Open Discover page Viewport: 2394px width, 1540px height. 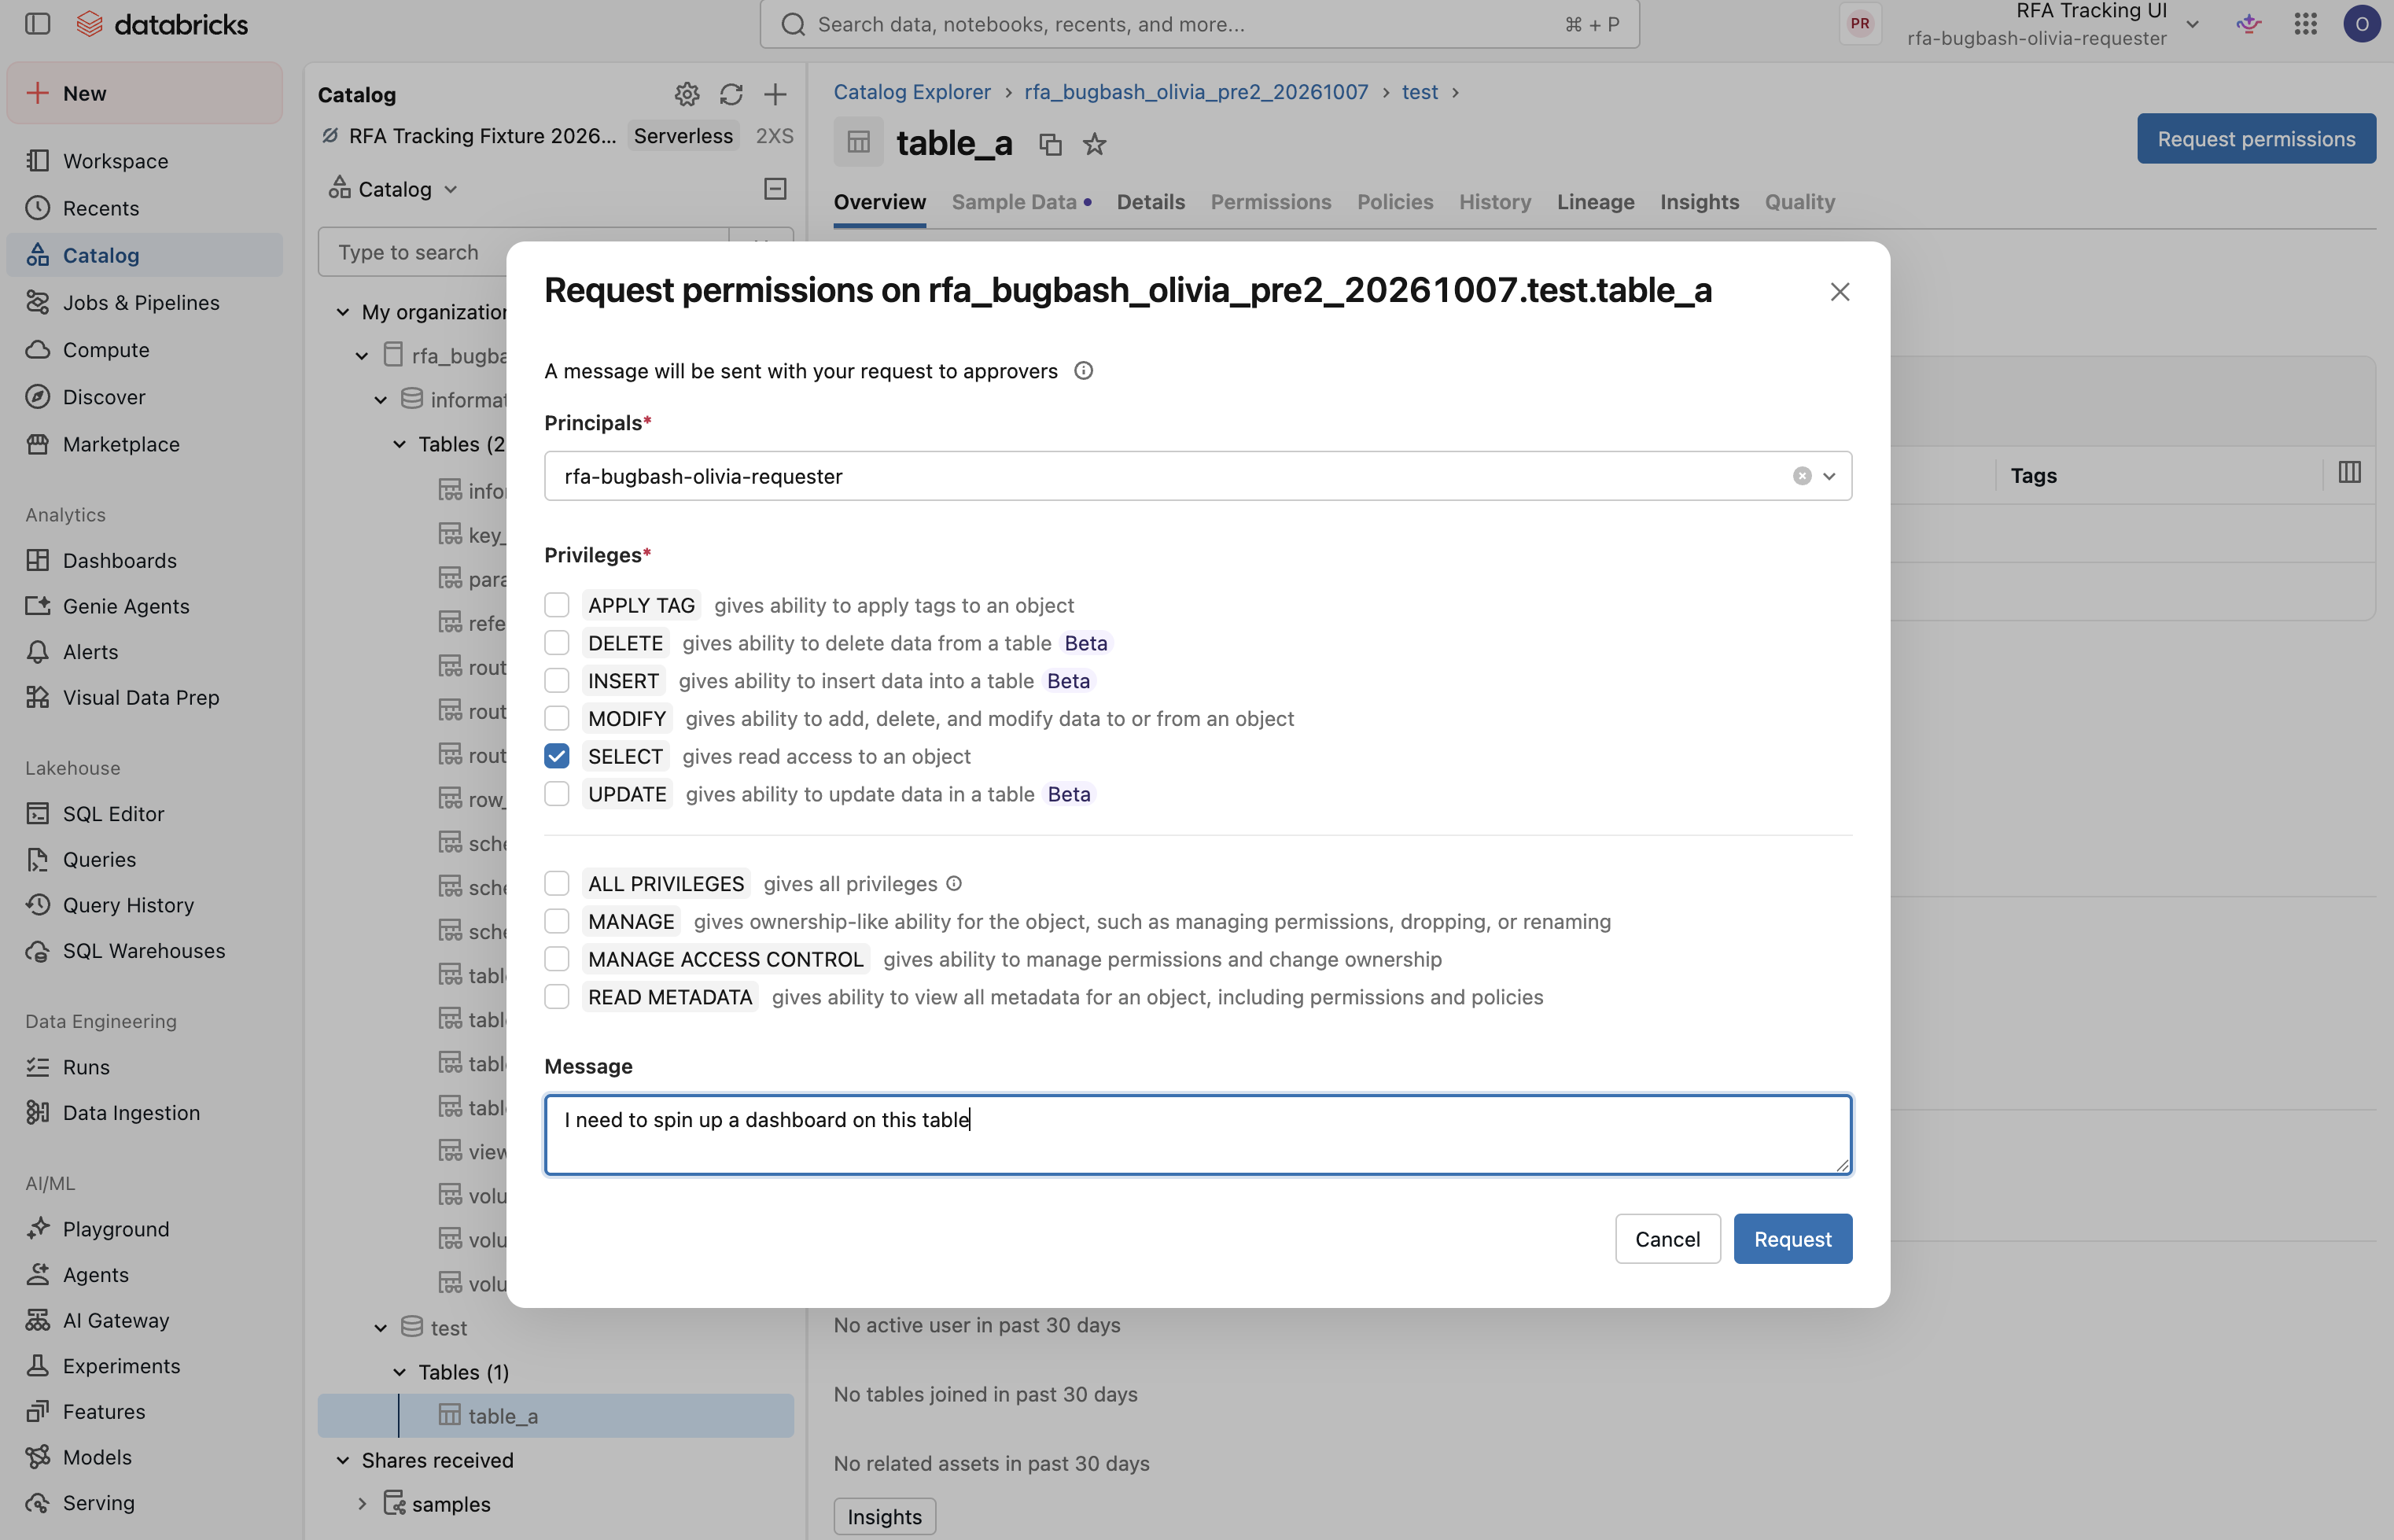tap(104, 397)
